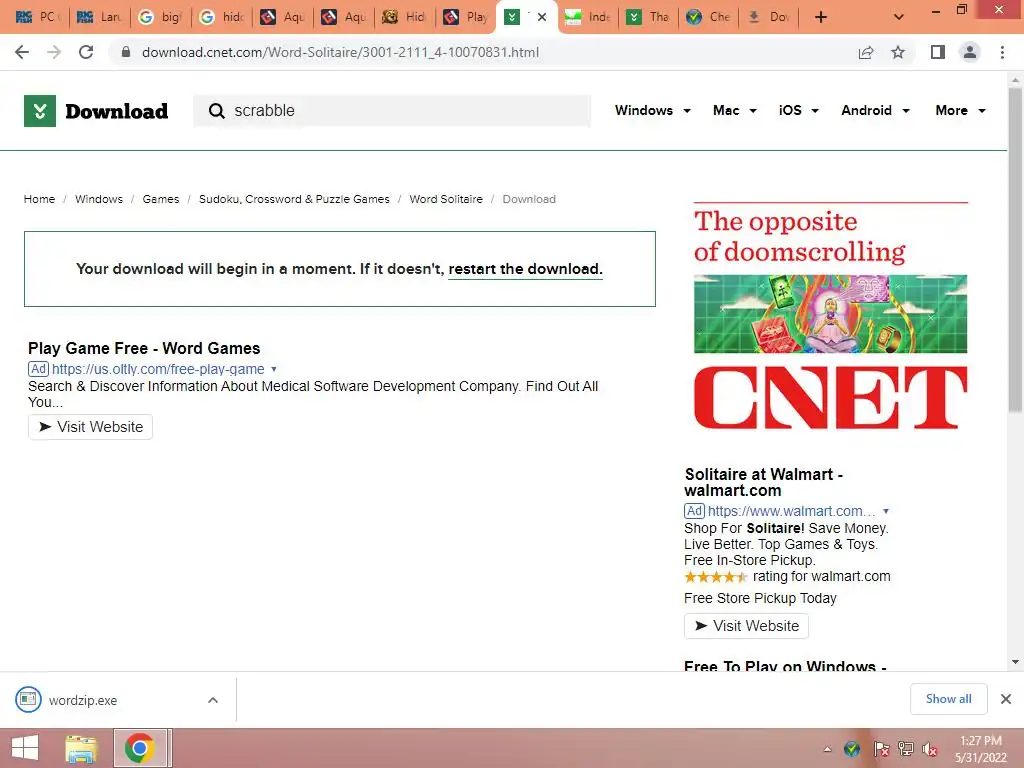Switch to the Che tab
Image resolution: width=1024 pixels, height=768 pixels.
(709, 17)
